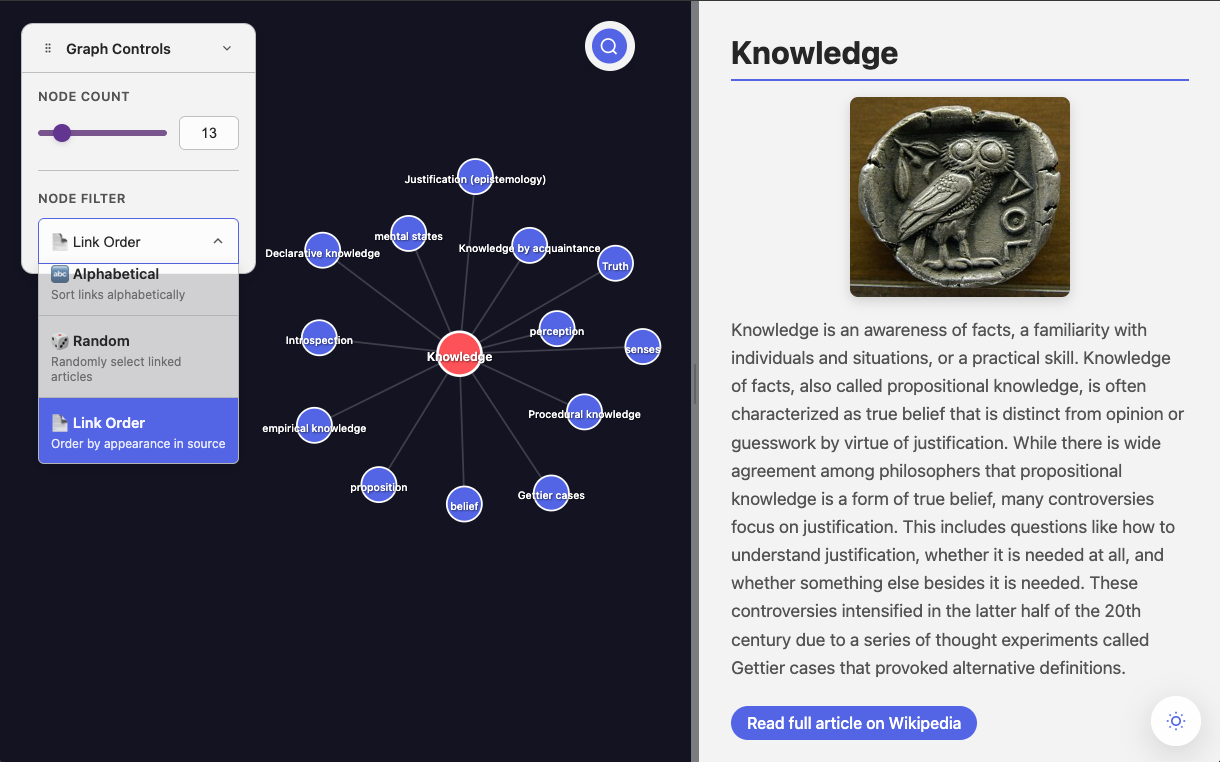The width and height of the screenshot is (1220, 762).
Task: Toggle the light/dark theme sun button
Action: point(1175,721)
